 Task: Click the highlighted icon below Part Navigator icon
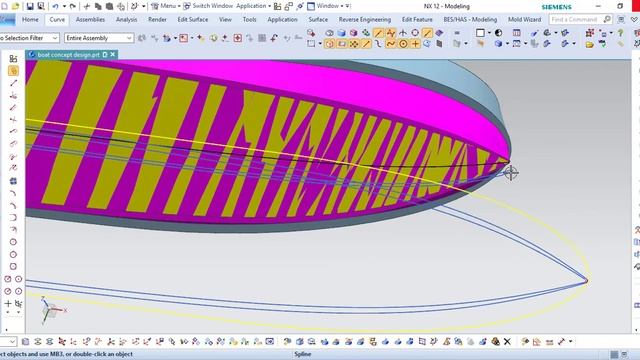13,71
